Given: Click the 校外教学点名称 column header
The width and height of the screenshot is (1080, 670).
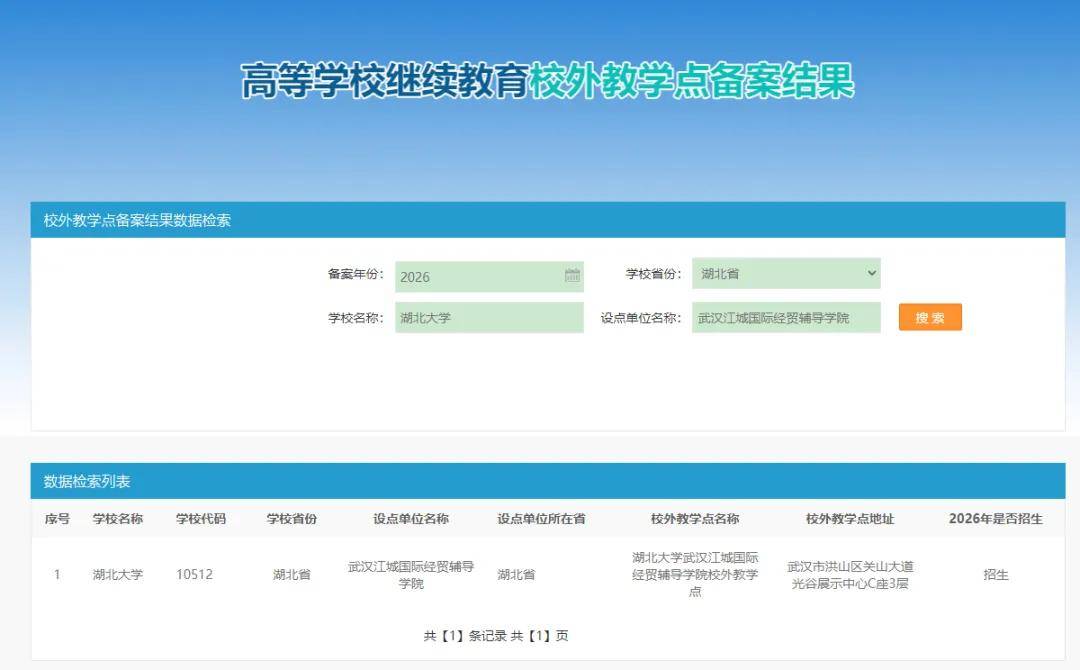Looking at the screenshot, I should [695, 519].
